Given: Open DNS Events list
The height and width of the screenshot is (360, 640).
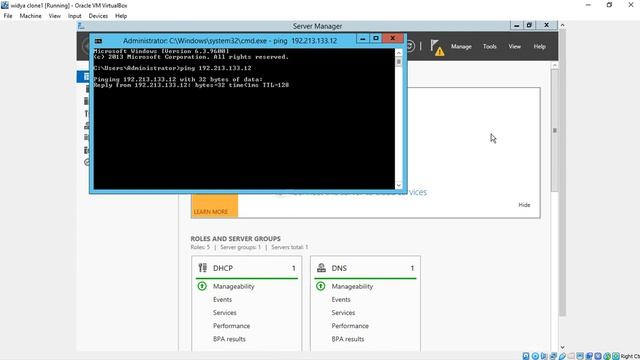Looking at the screenshot, I should coord(341,300).
